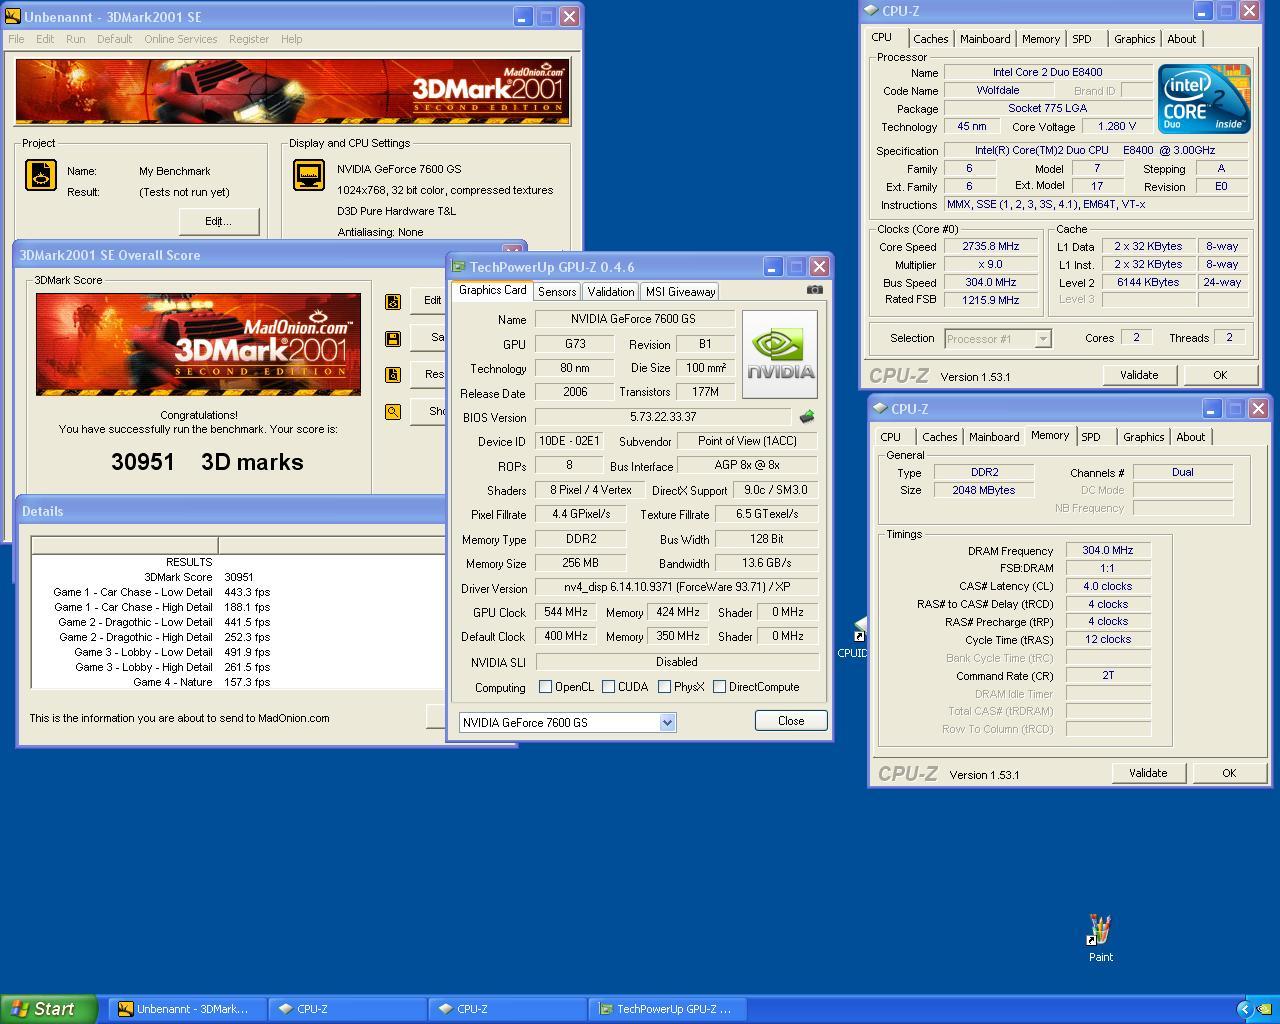Image resolution: width=1280 pixels, height=1024 pixels.
Task: Click the NVIDIA logo in GPU-Z
Action: coord(780,354)
